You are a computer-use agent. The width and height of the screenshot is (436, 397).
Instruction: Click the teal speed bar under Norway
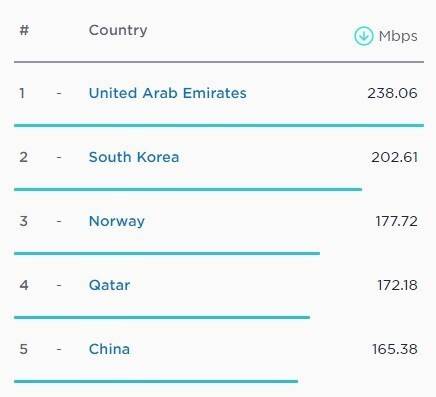(167, 253)
